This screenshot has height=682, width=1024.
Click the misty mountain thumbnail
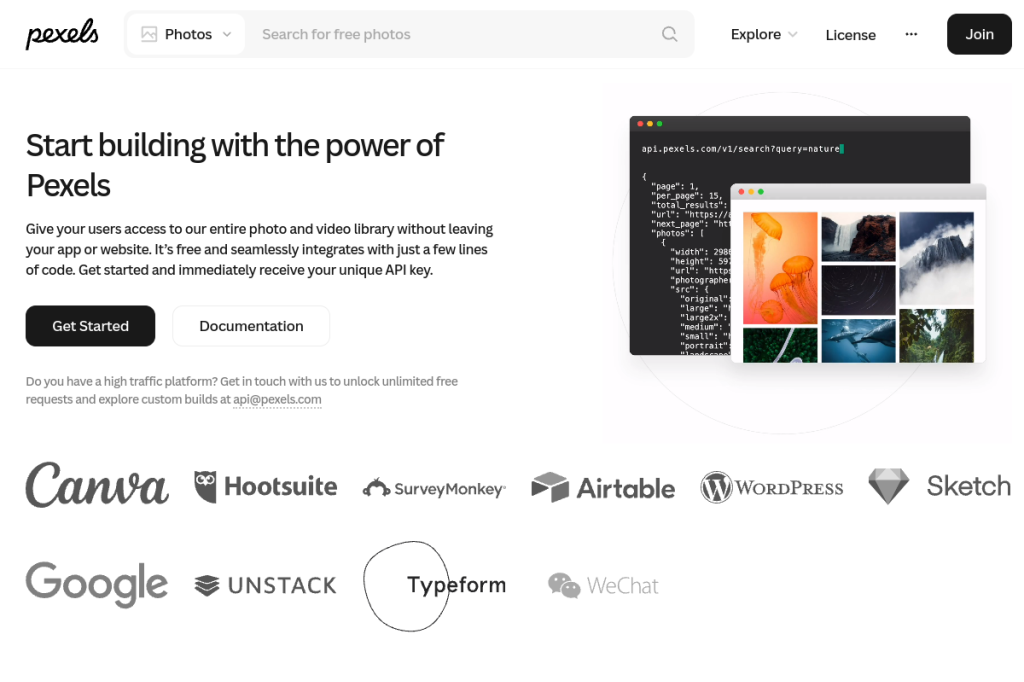click(x=936, y=259)
